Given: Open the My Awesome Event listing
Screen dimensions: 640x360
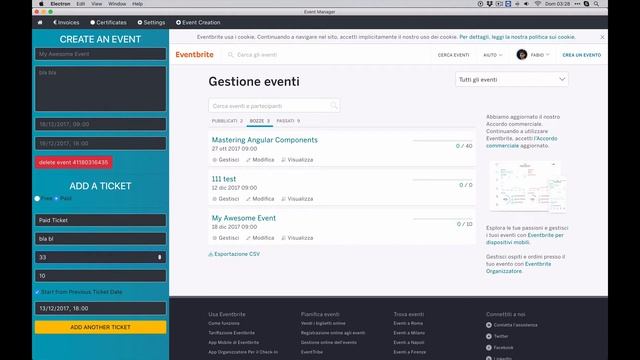Looking at the screenshot, I should pos(244,218).
